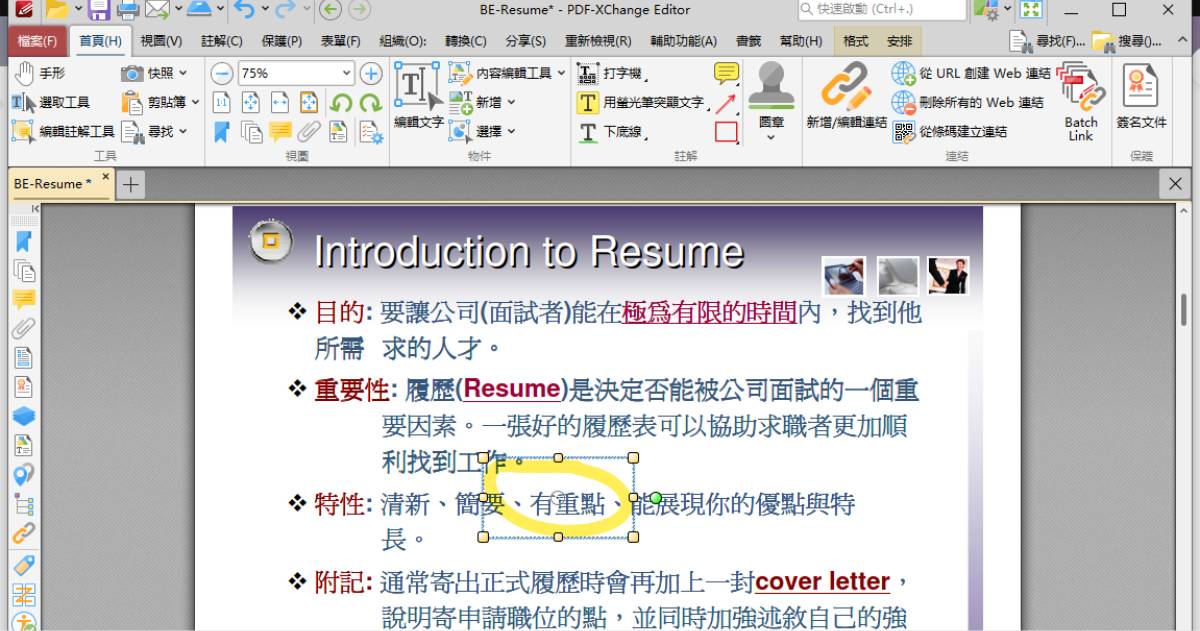Viewport: 1200px width, 631px height.
Task: Select the Underline (下底線) tool
Action: (x=611, y=131)
